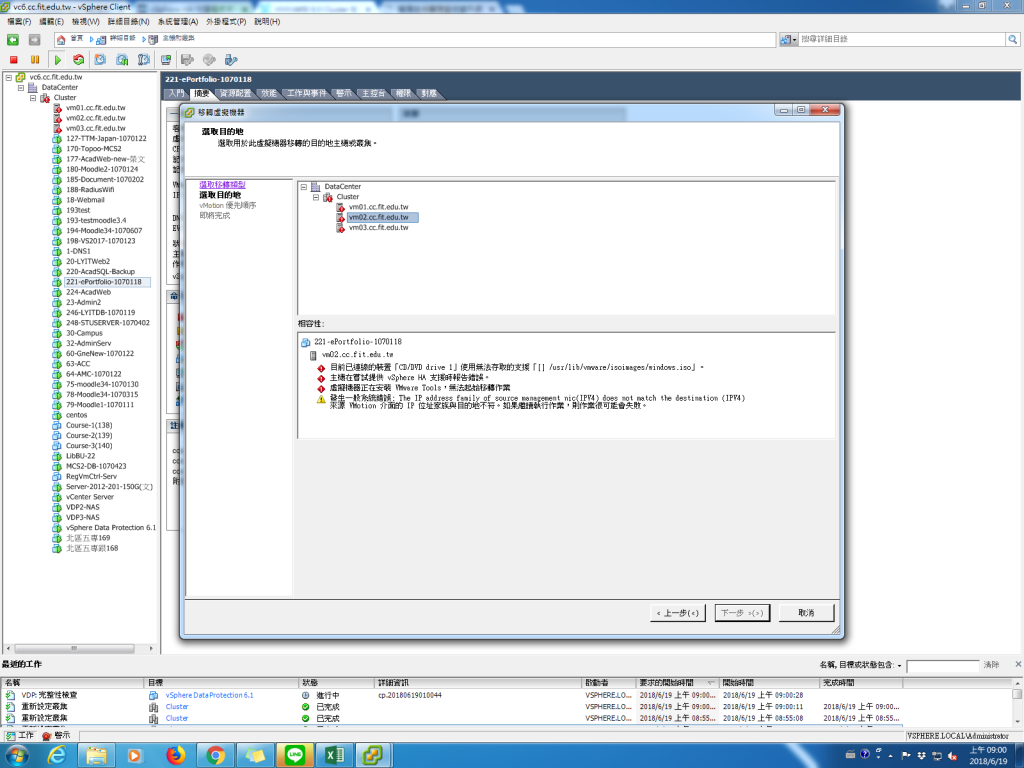
Task: Collapse the Cluster node in inventory tree
Action: click(33, 98)
